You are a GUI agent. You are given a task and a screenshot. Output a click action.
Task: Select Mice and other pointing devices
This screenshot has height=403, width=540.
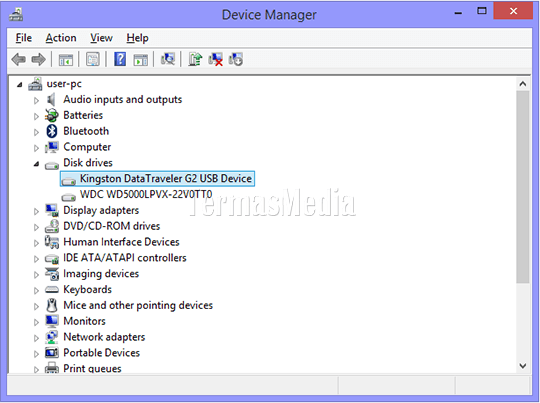(138, 306)
